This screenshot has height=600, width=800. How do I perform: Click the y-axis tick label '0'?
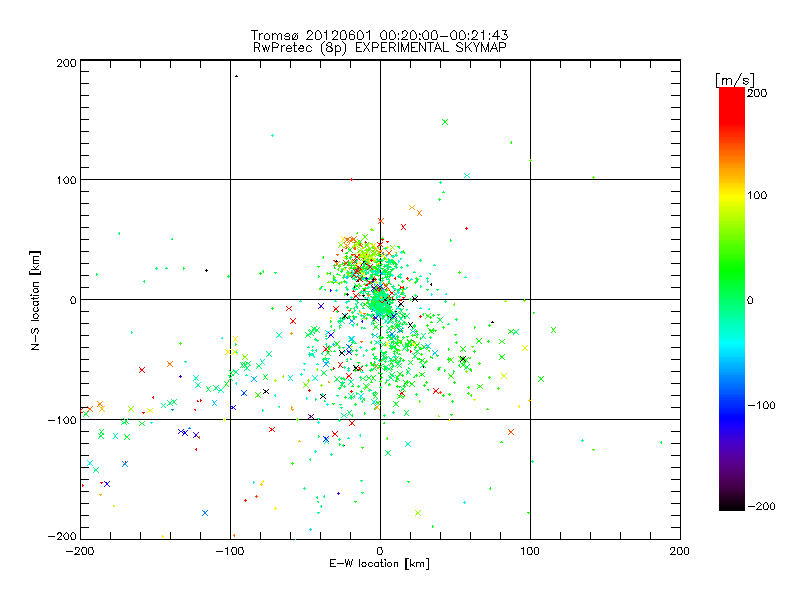point(73,300)
